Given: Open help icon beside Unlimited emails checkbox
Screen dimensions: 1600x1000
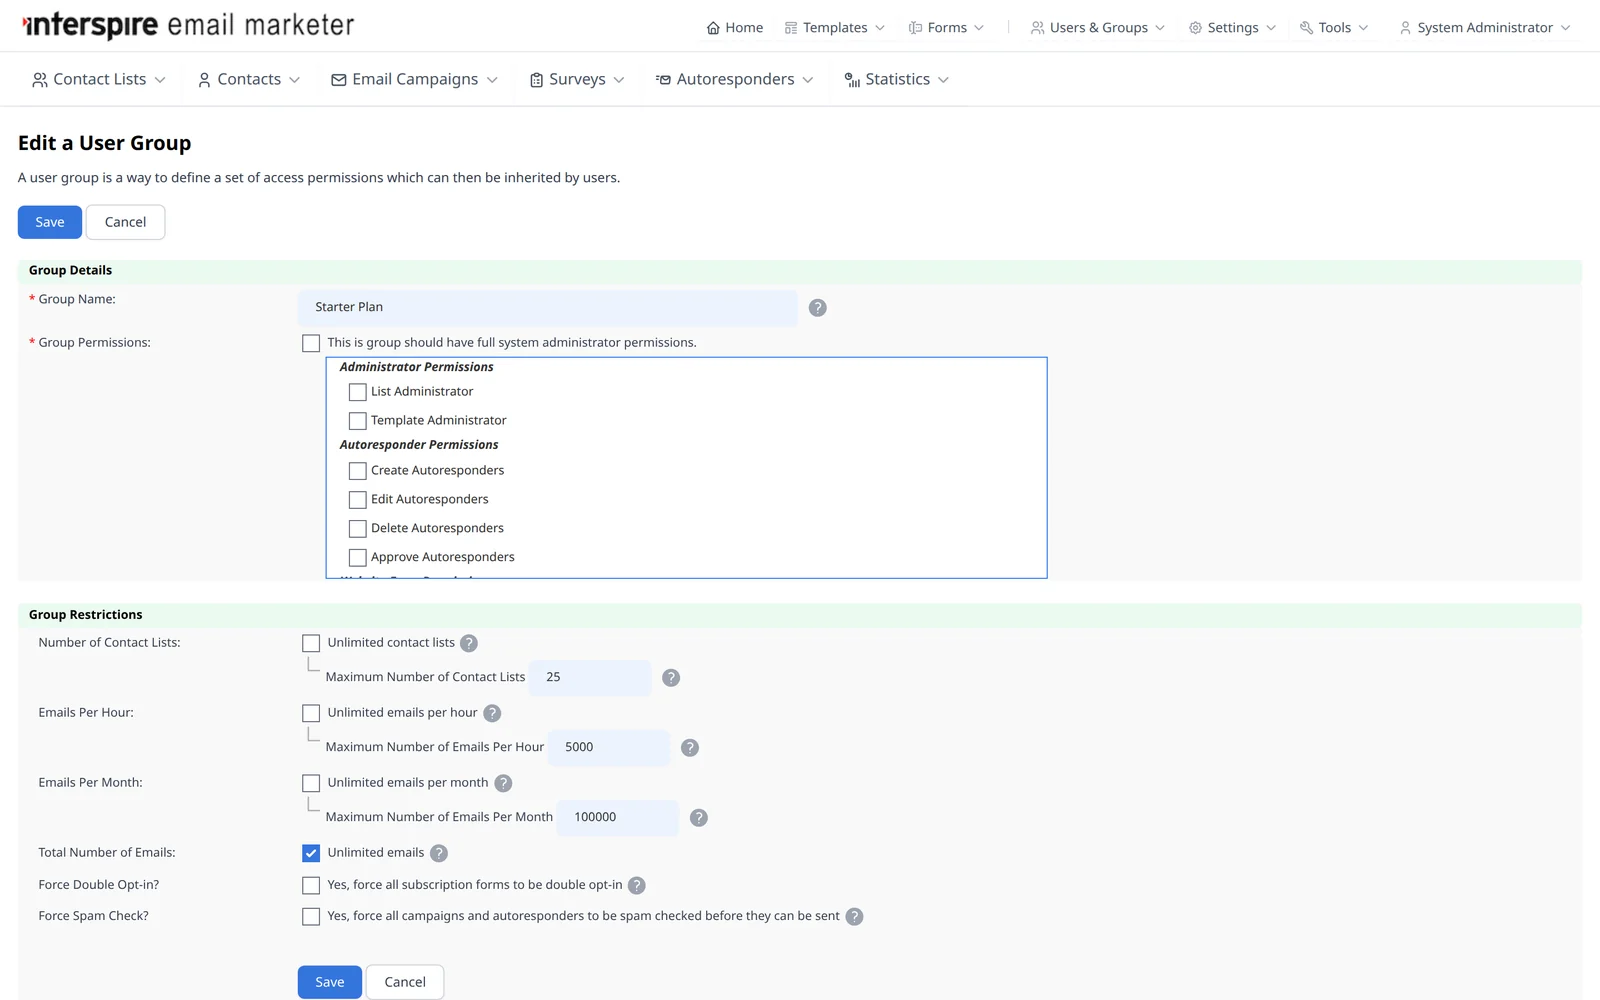Looking at the screenshot, I should 439,854.
